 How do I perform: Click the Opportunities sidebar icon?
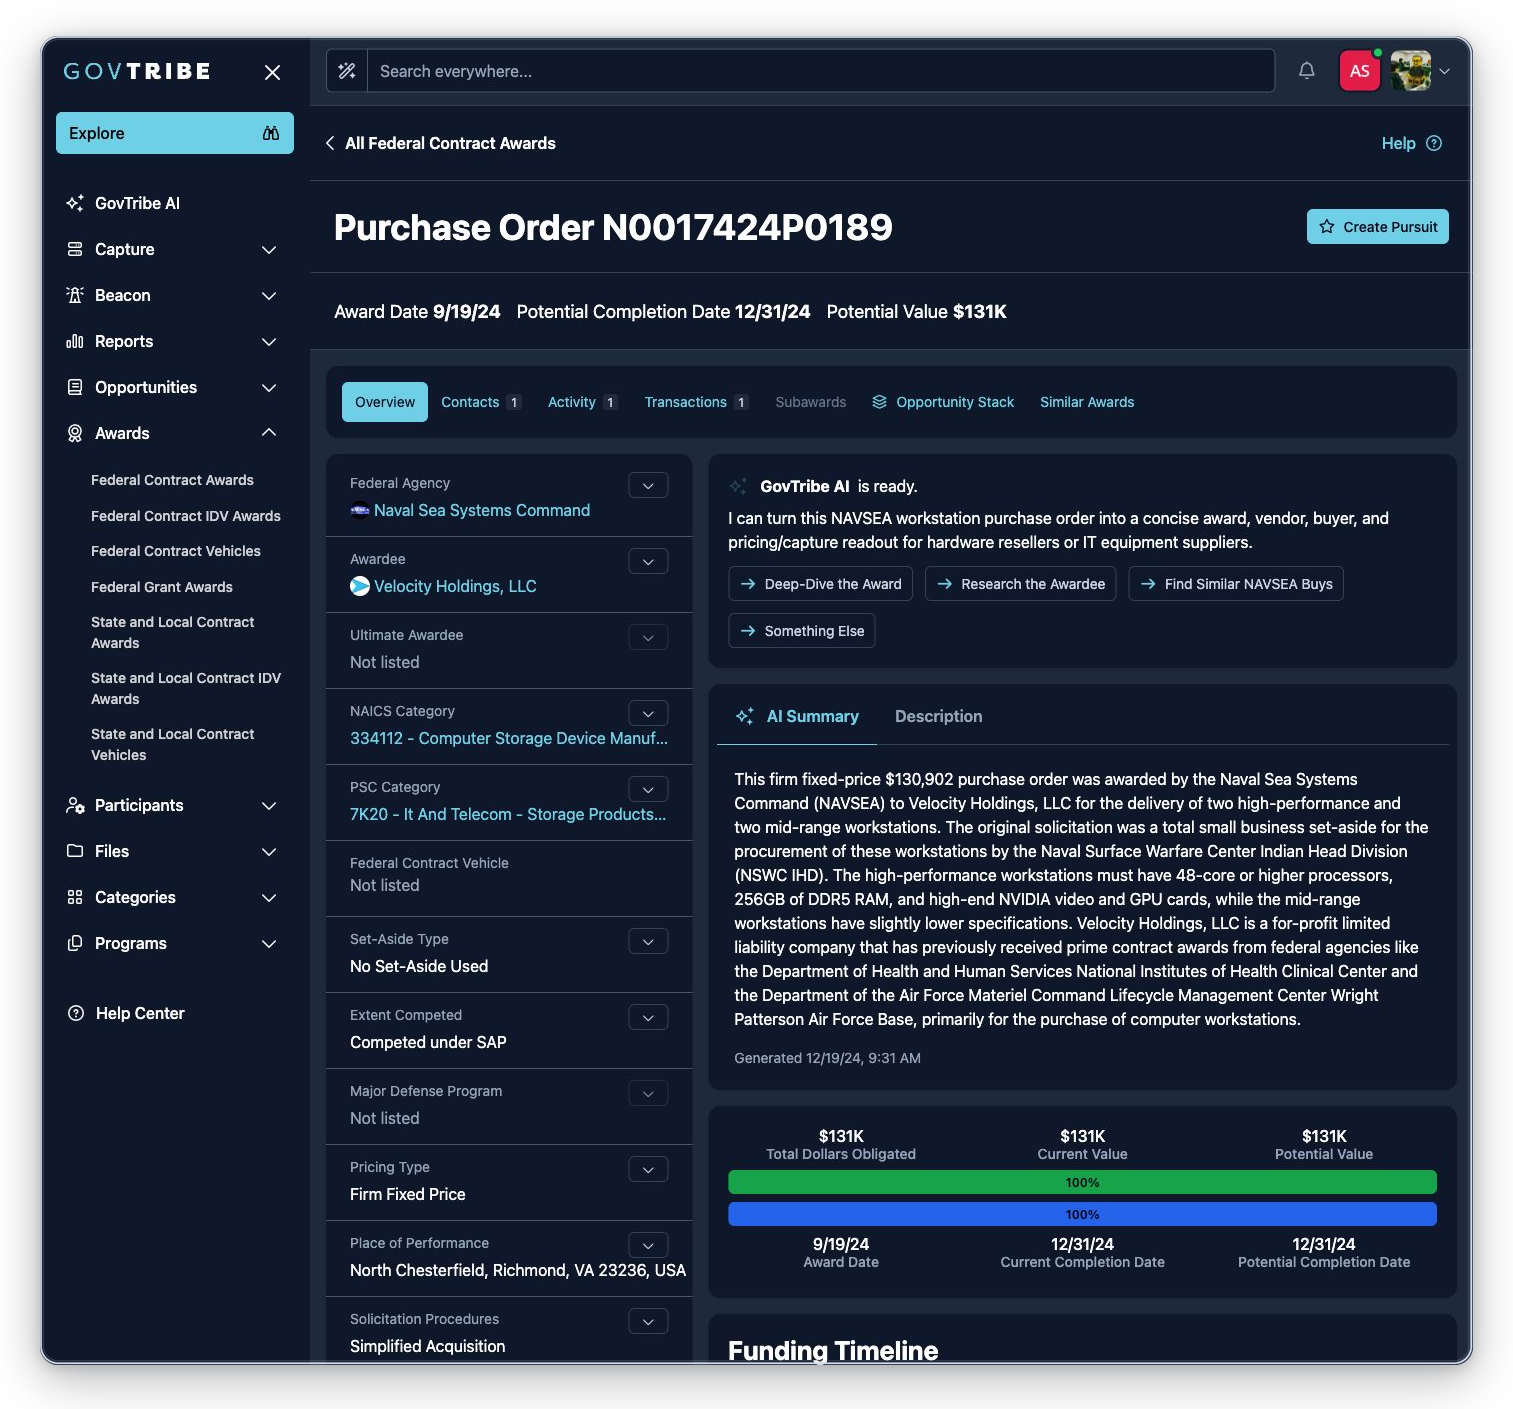(75, 387)
